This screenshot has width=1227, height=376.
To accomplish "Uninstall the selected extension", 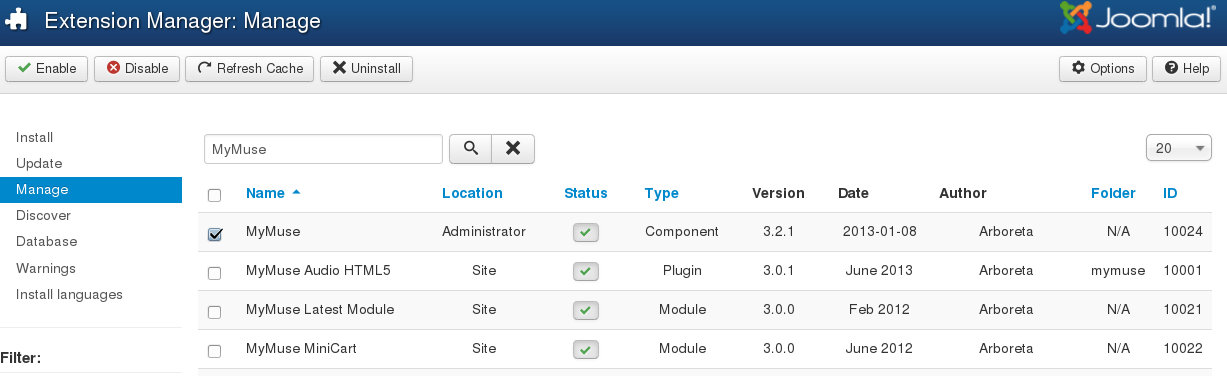I will point(366,69).
